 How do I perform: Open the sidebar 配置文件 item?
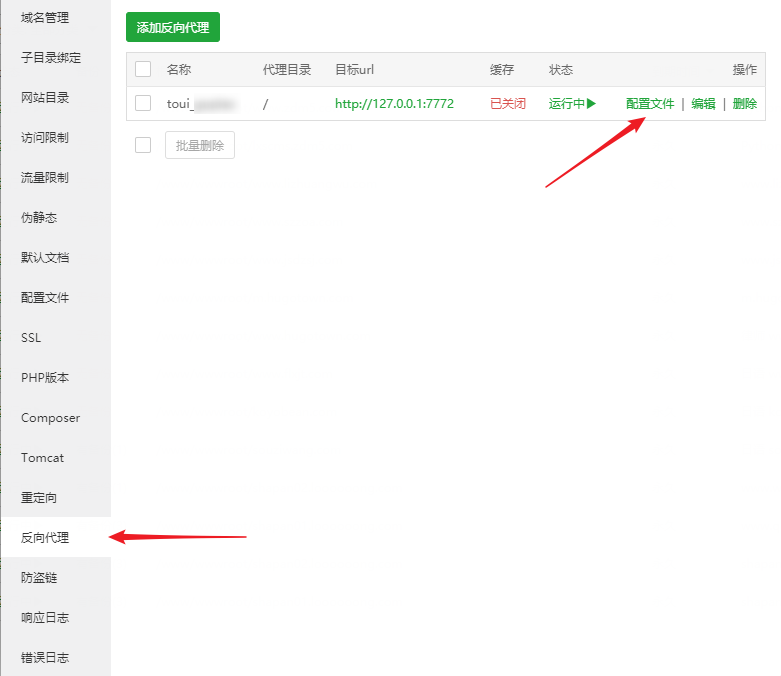[x=45, y=298]
